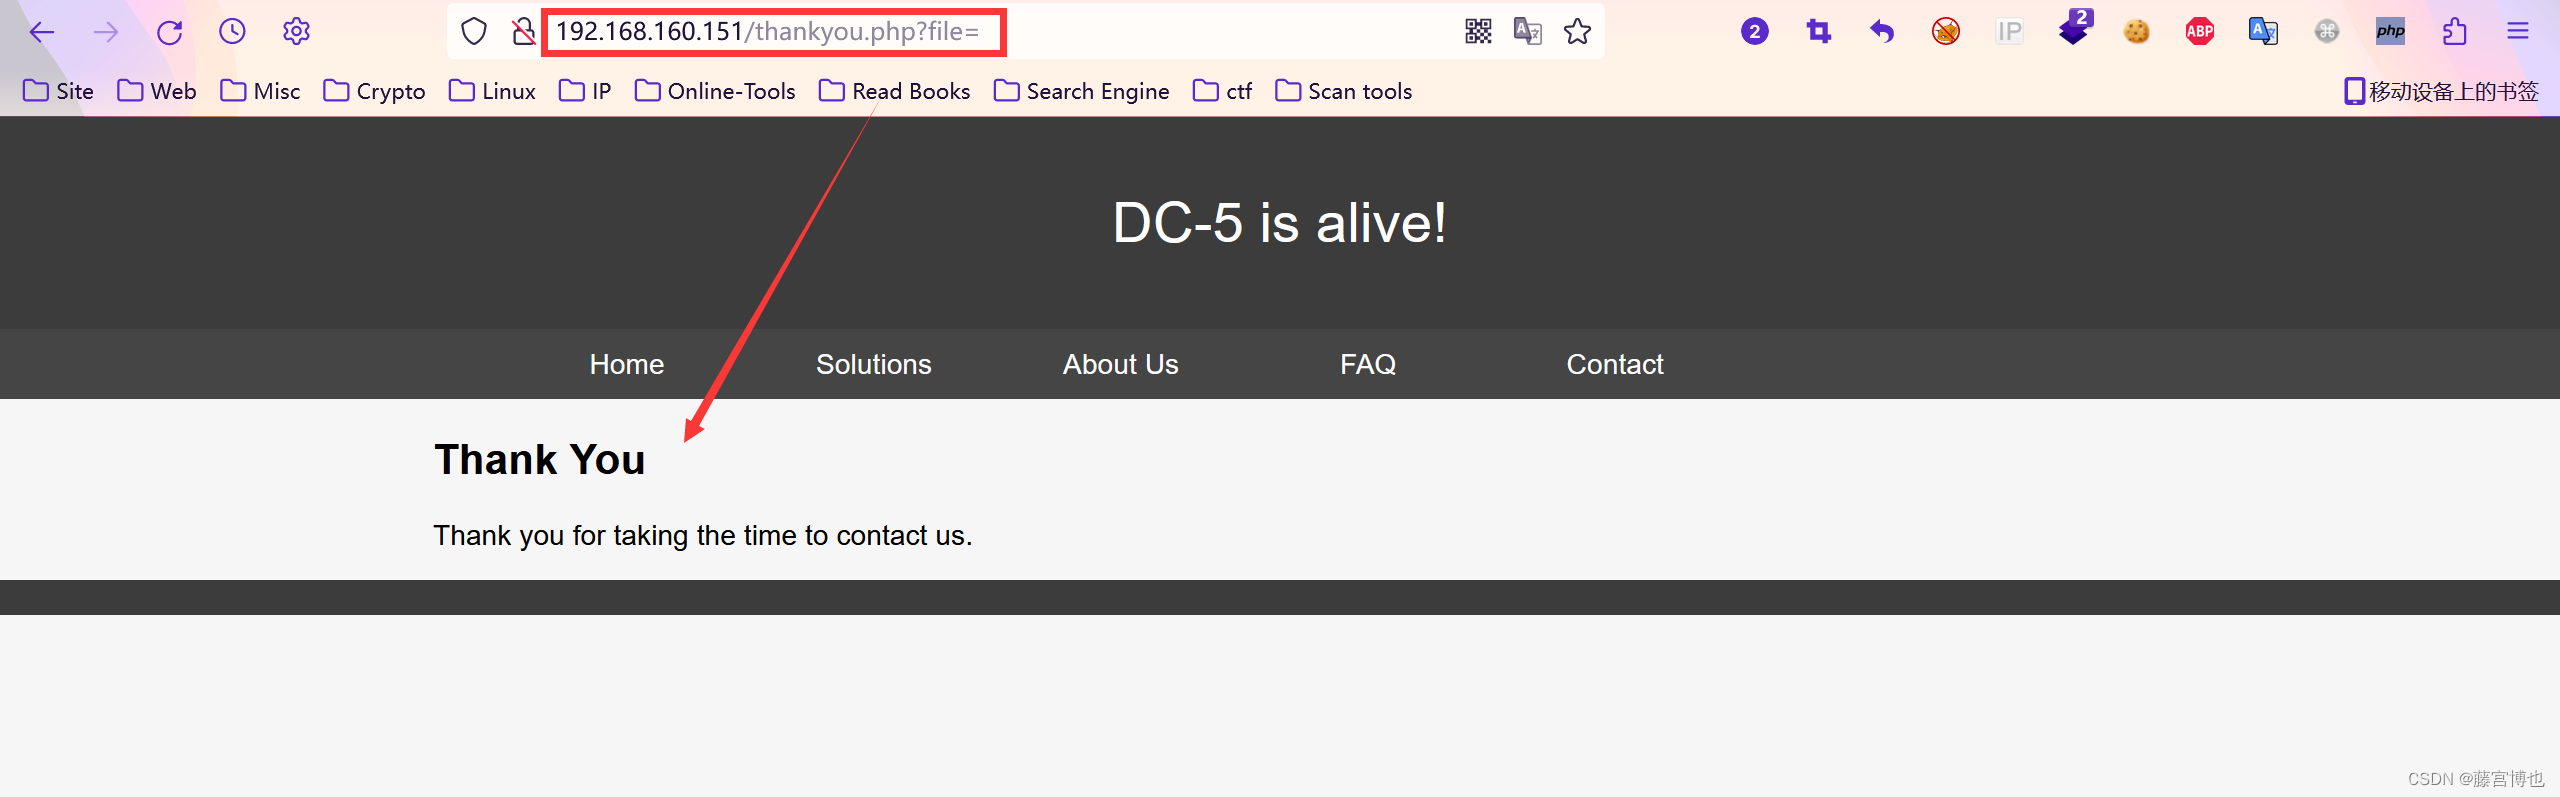Visit the About Us page
The width and height of the screenshot is (2560, 797).
[1121, 364]
